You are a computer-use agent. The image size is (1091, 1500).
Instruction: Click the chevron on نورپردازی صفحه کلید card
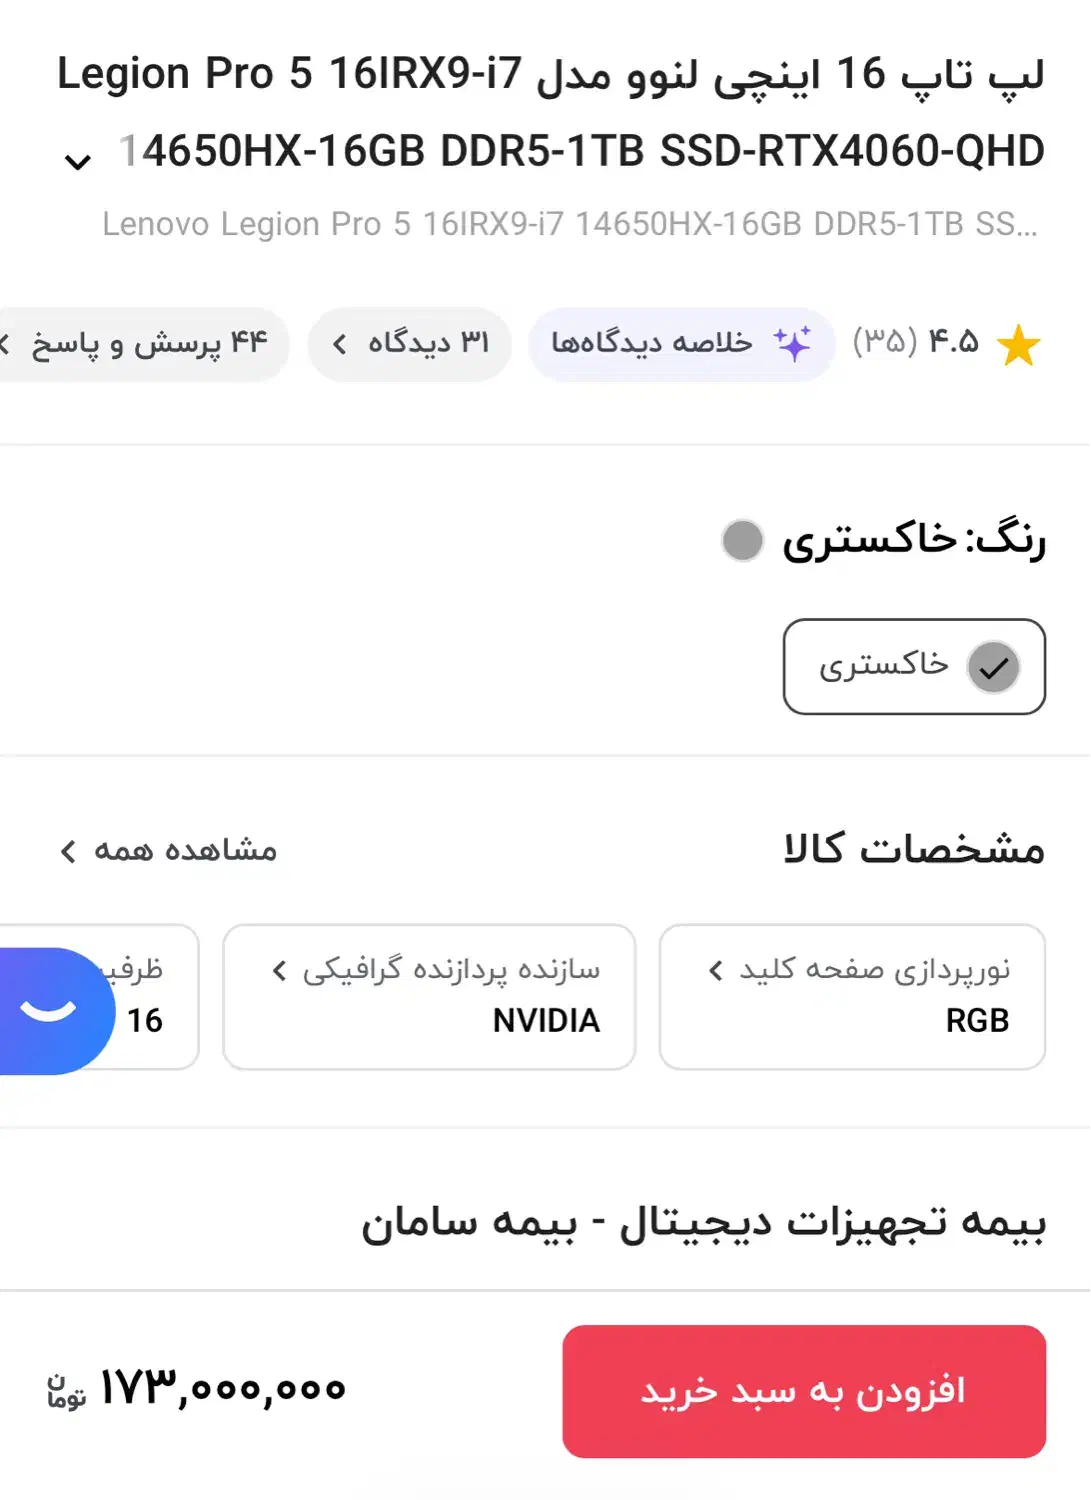714,968
